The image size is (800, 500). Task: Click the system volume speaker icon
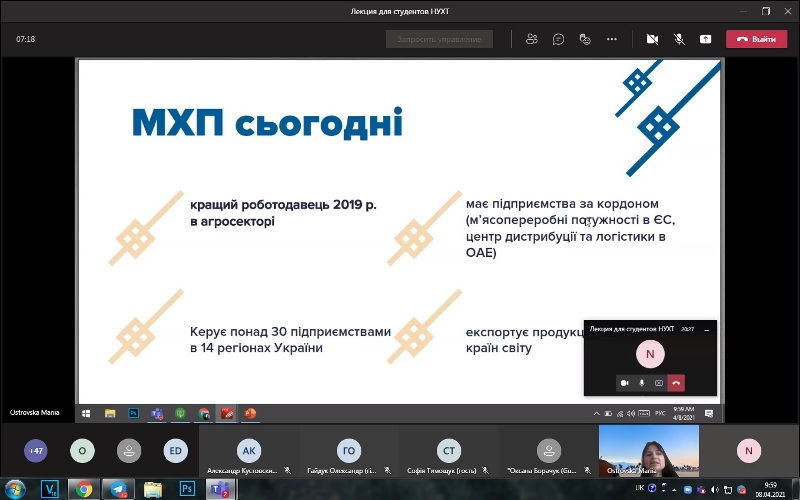coord(715,490)
